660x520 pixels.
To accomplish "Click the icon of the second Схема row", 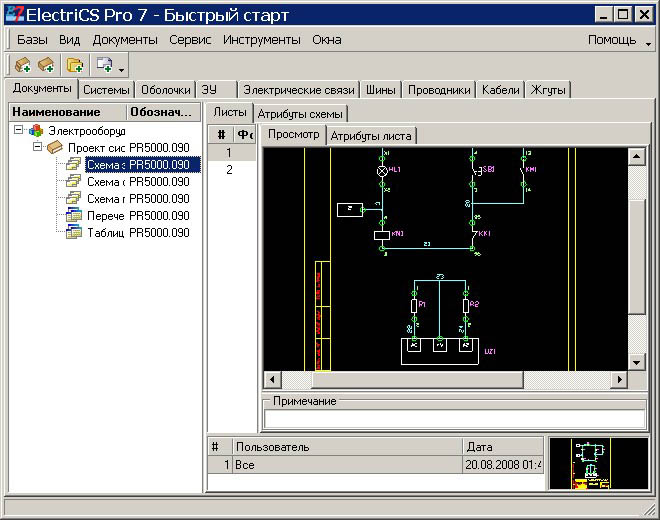I will 74,181.
